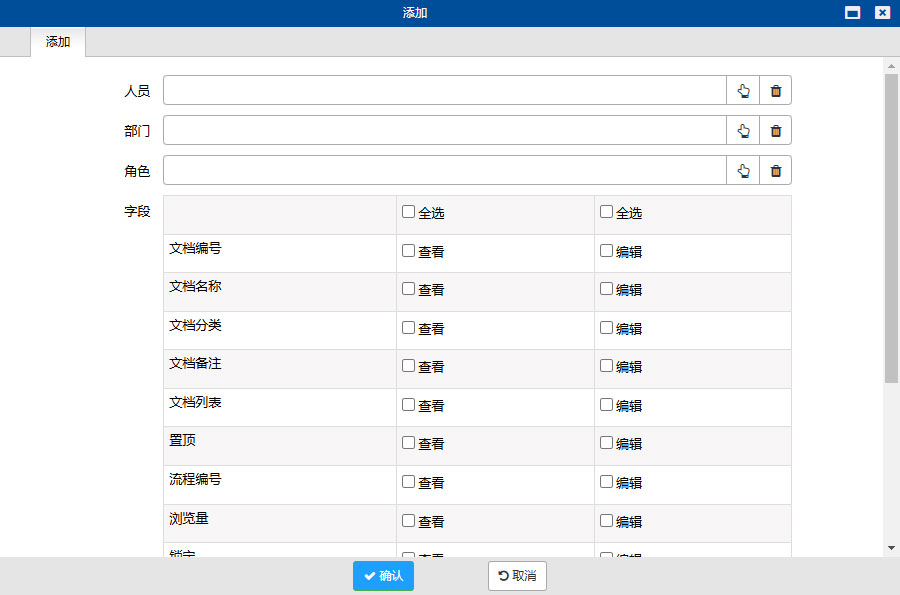The image size is (900, 595).
Task: Delete 部门 selection with trash icon
Action: [x=775, y=131]
